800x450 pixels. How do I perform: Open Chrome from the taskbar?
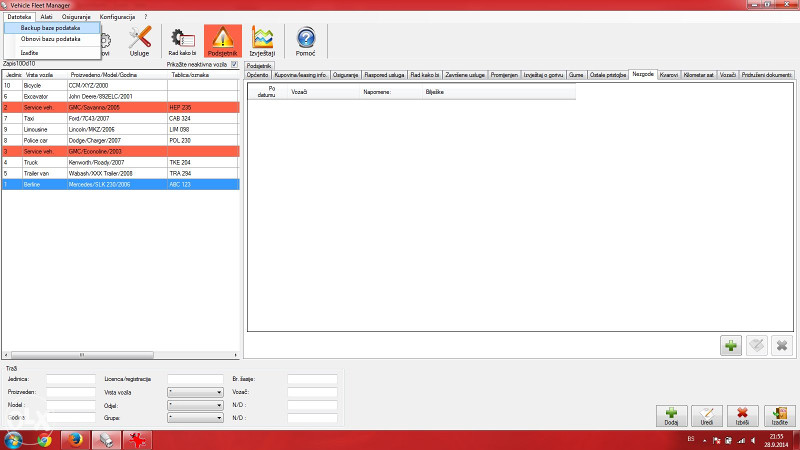tap(44, 440)
